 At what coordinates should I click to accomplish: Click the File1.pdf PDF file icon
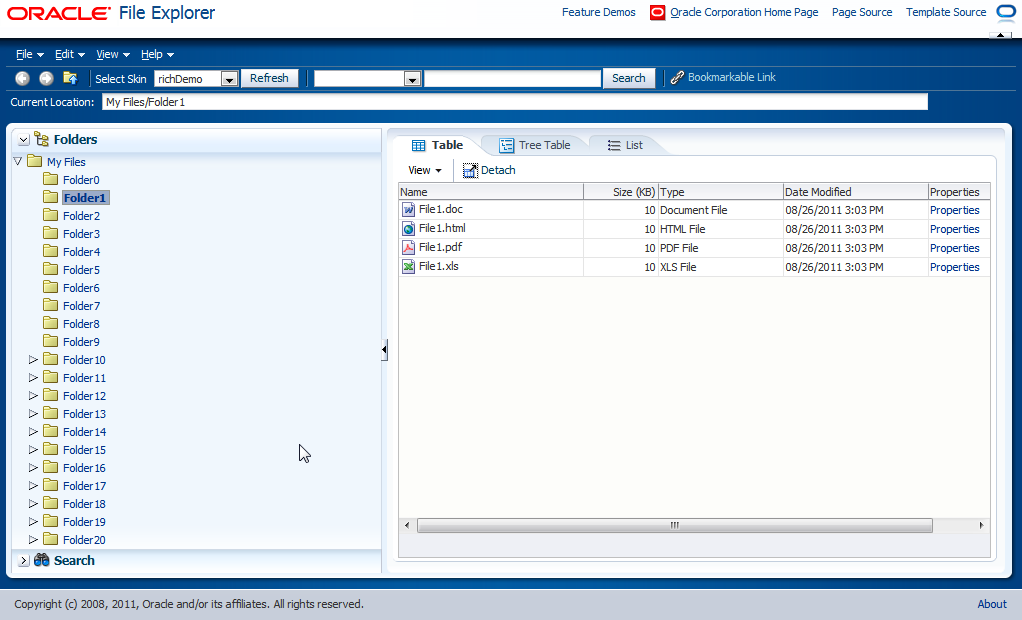pyautogui.click(x=407, y=248)
